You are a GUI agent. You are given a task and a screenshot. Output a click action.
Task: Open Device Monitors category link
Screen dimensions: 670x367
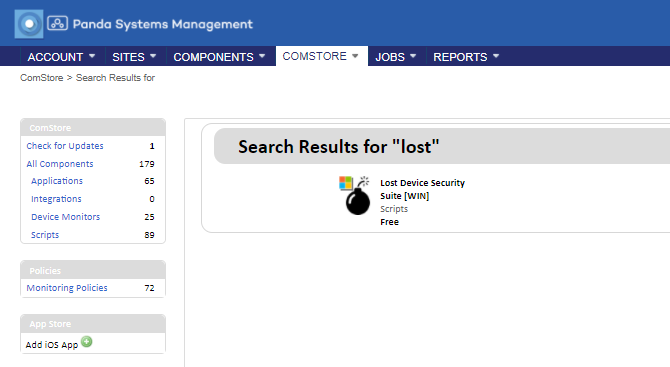(x=65, y=217)
